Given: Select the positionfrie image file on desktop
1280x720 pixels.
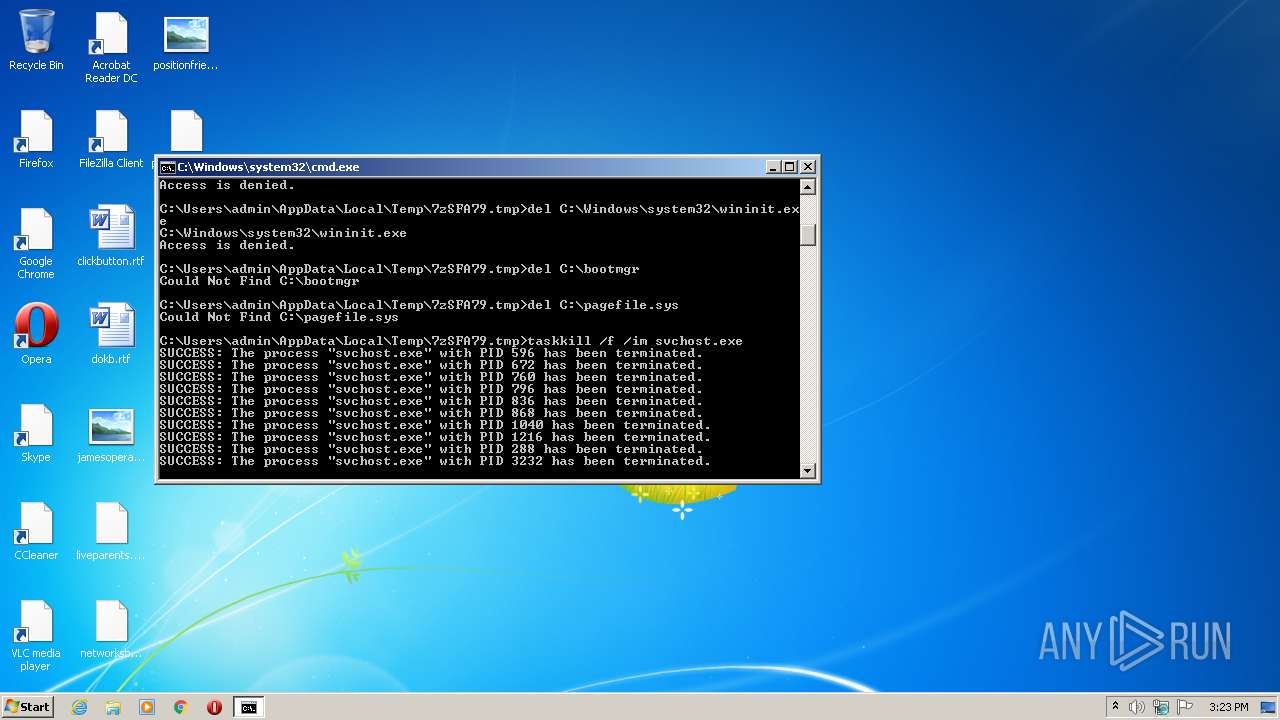Looking at the screenshot, I should click(186, 42).
